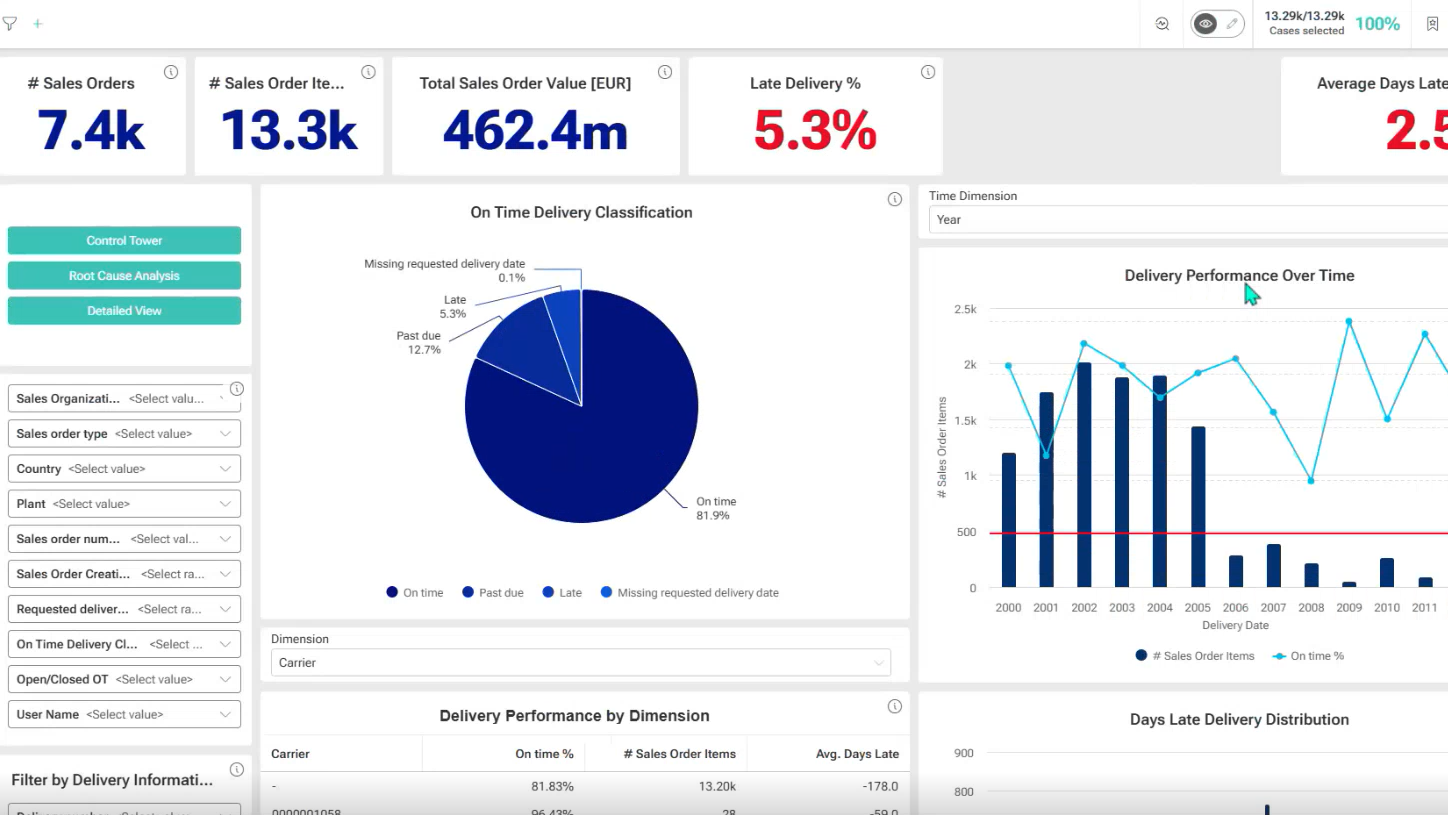Click info icon on # Sales Orders card

click(171, 72)
